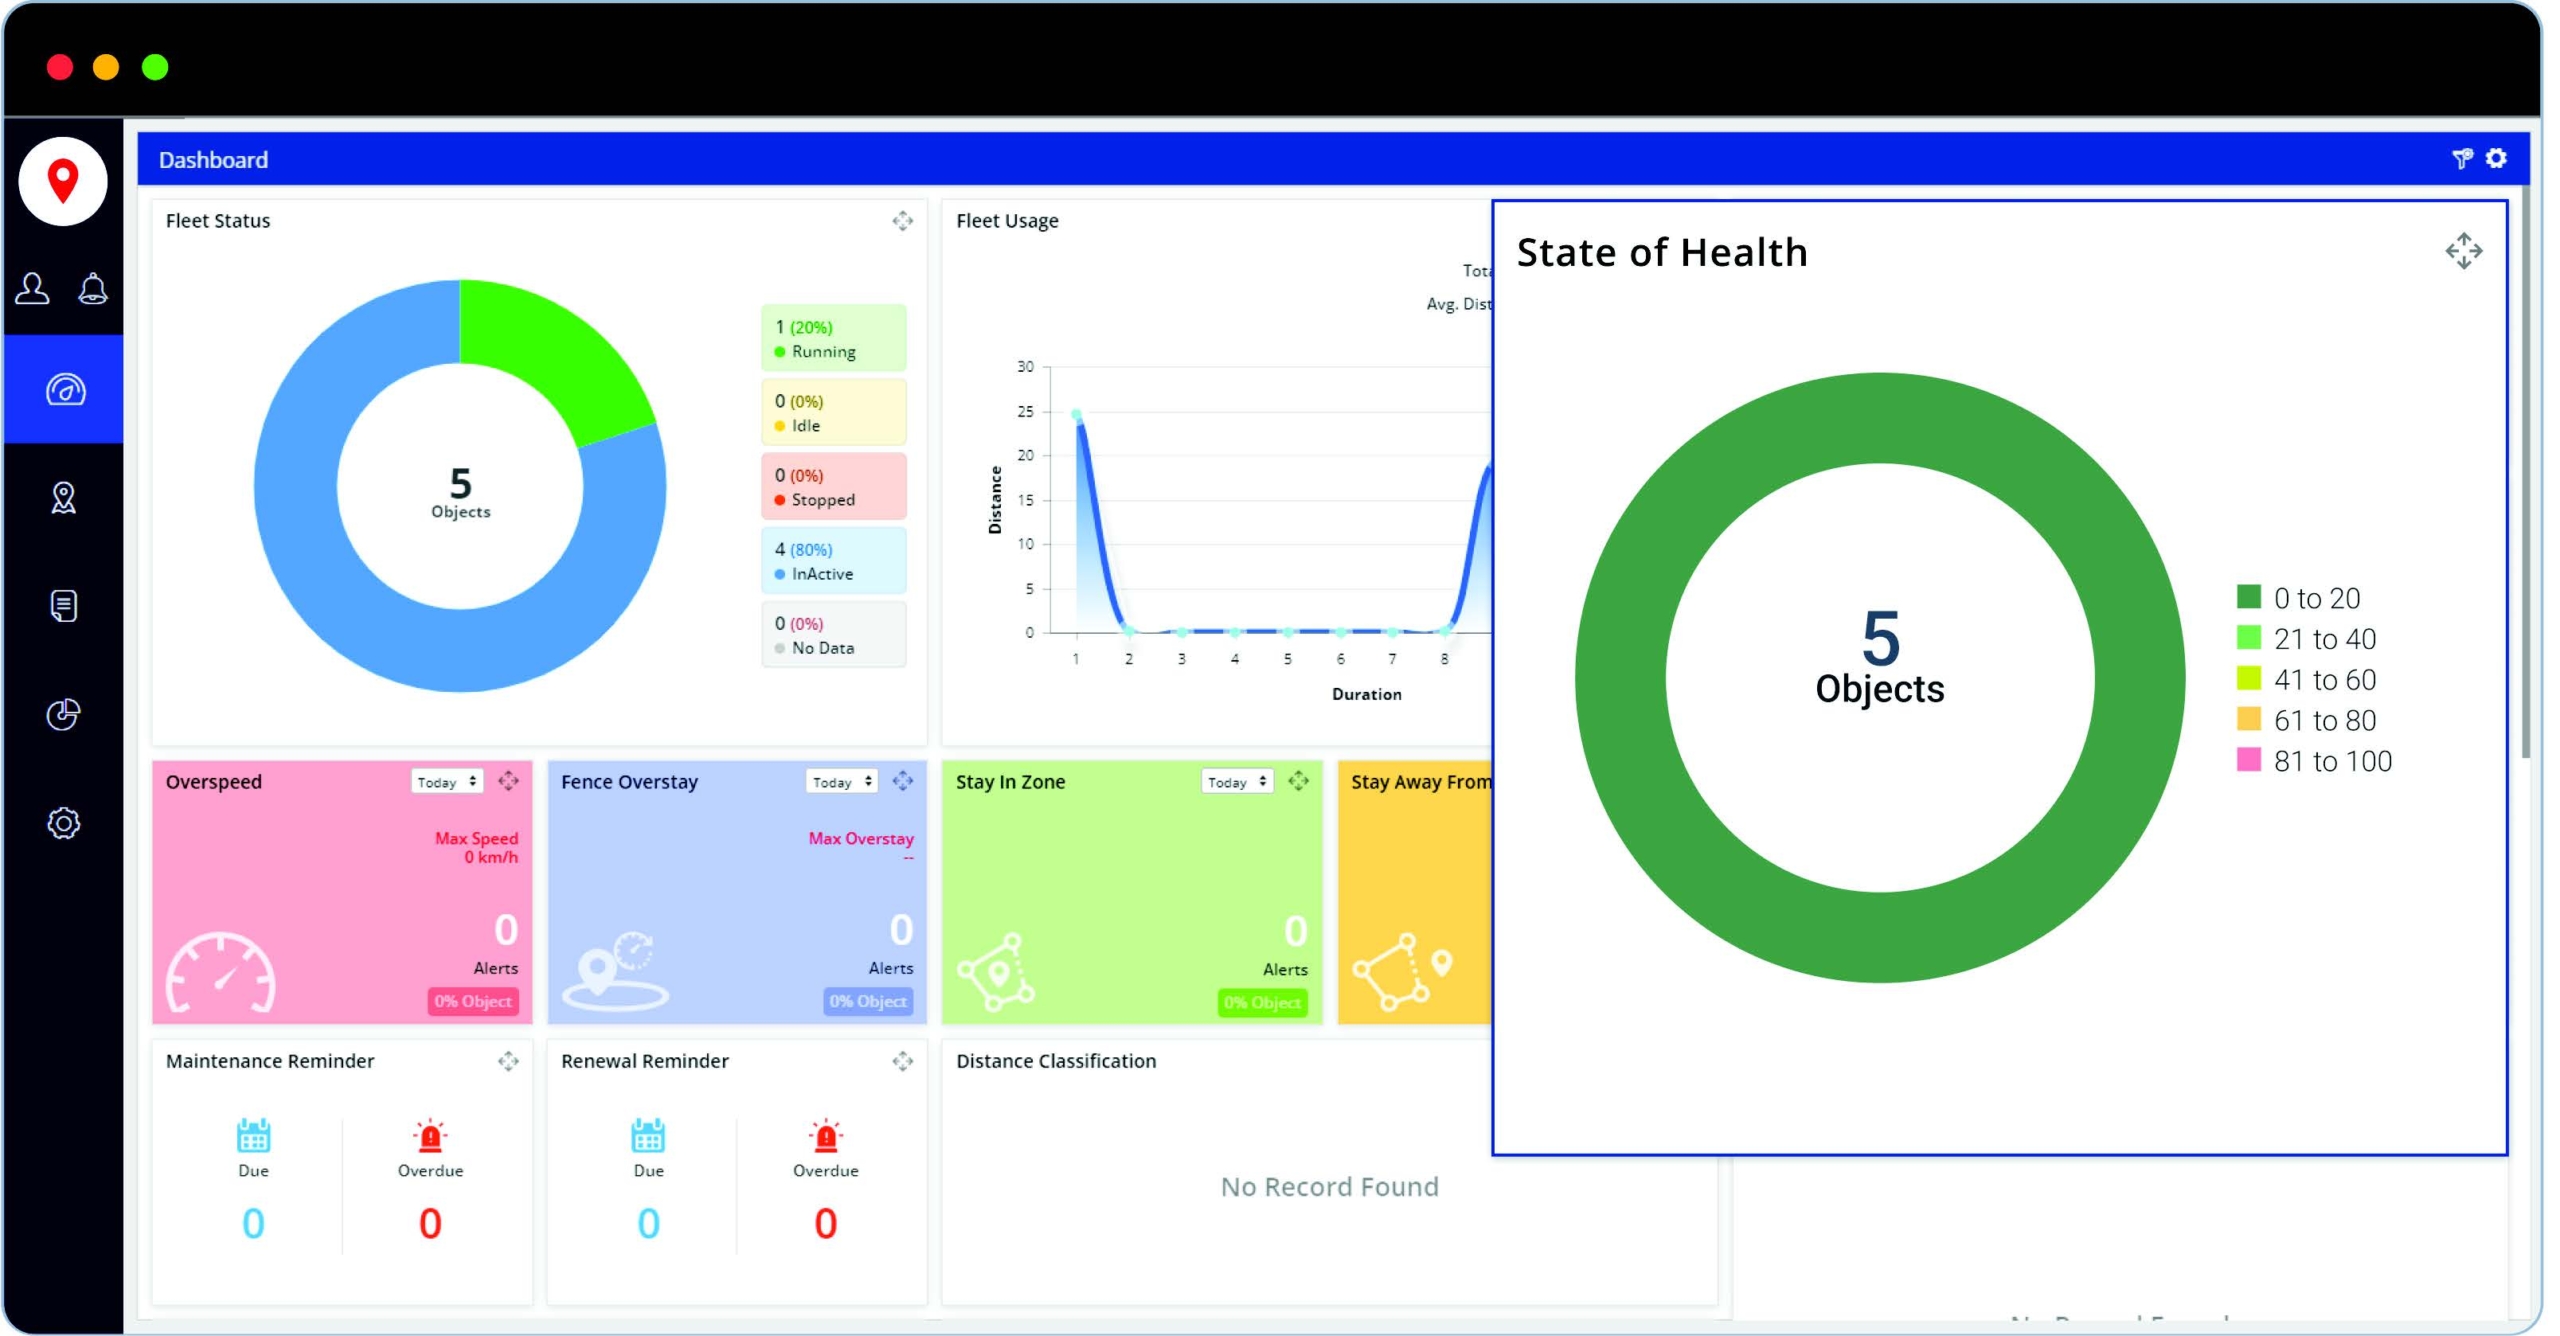Viewport: 2560px width, 1336px height.
Task: Open the reports document sidebar icon
Action: [64, 606]
